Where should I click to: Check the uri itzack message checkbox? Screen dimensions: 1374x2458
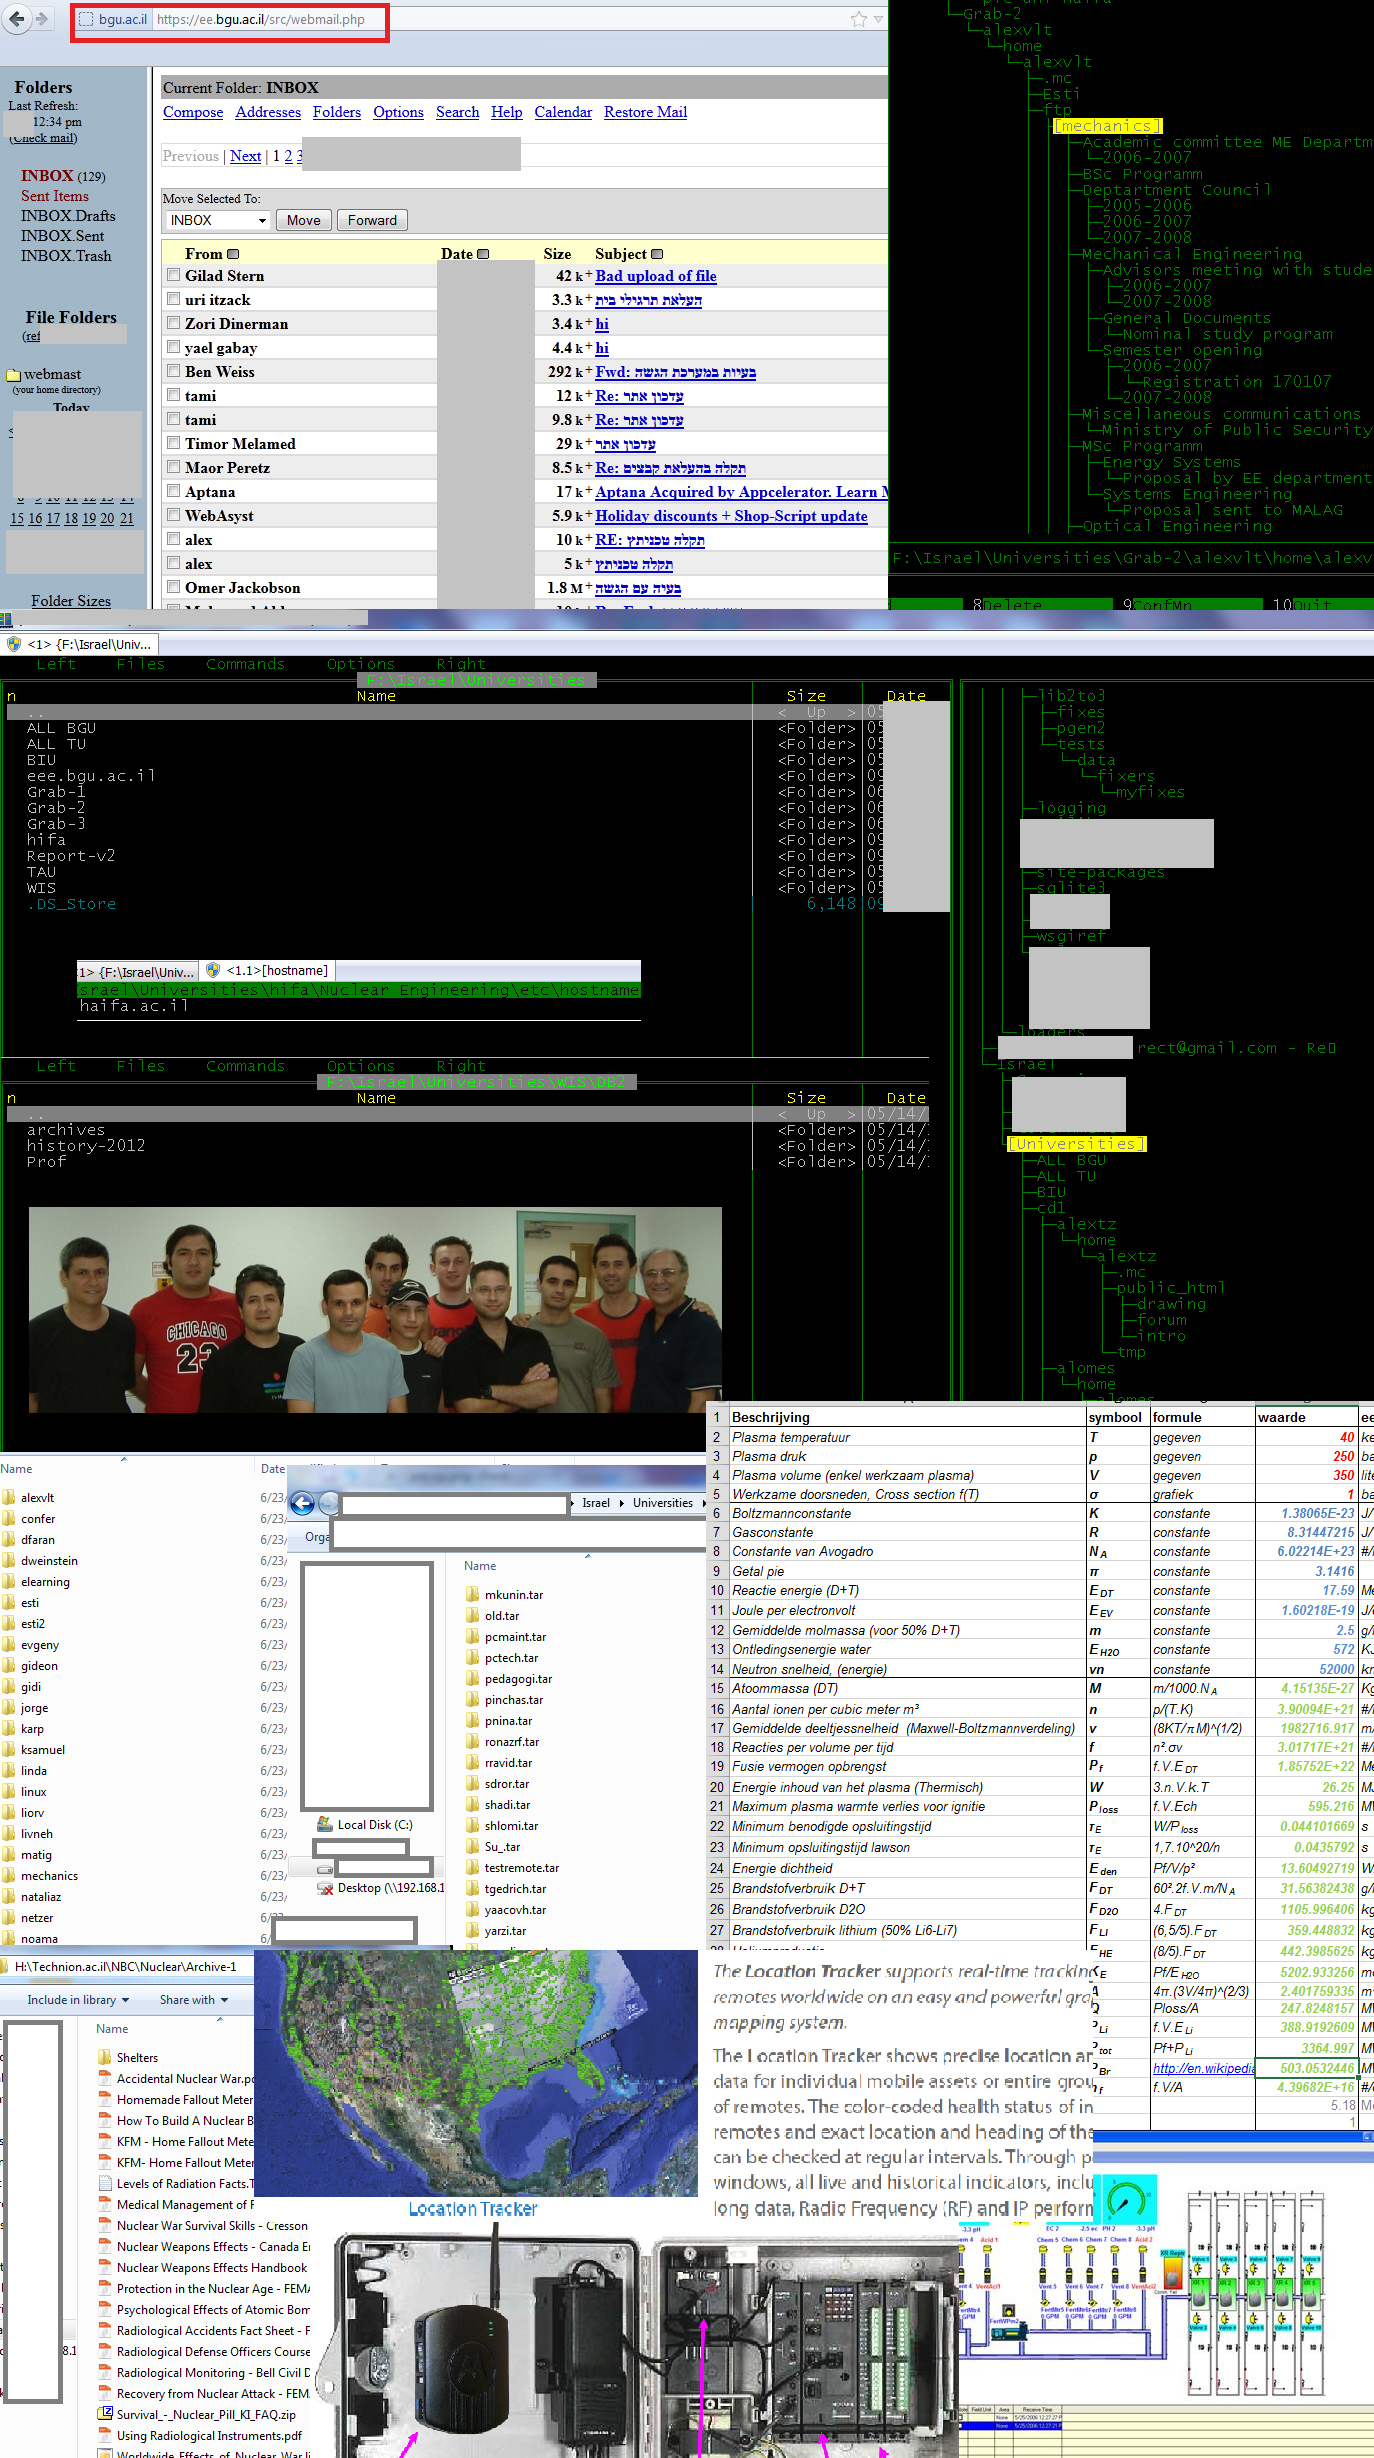pos(174,299)
